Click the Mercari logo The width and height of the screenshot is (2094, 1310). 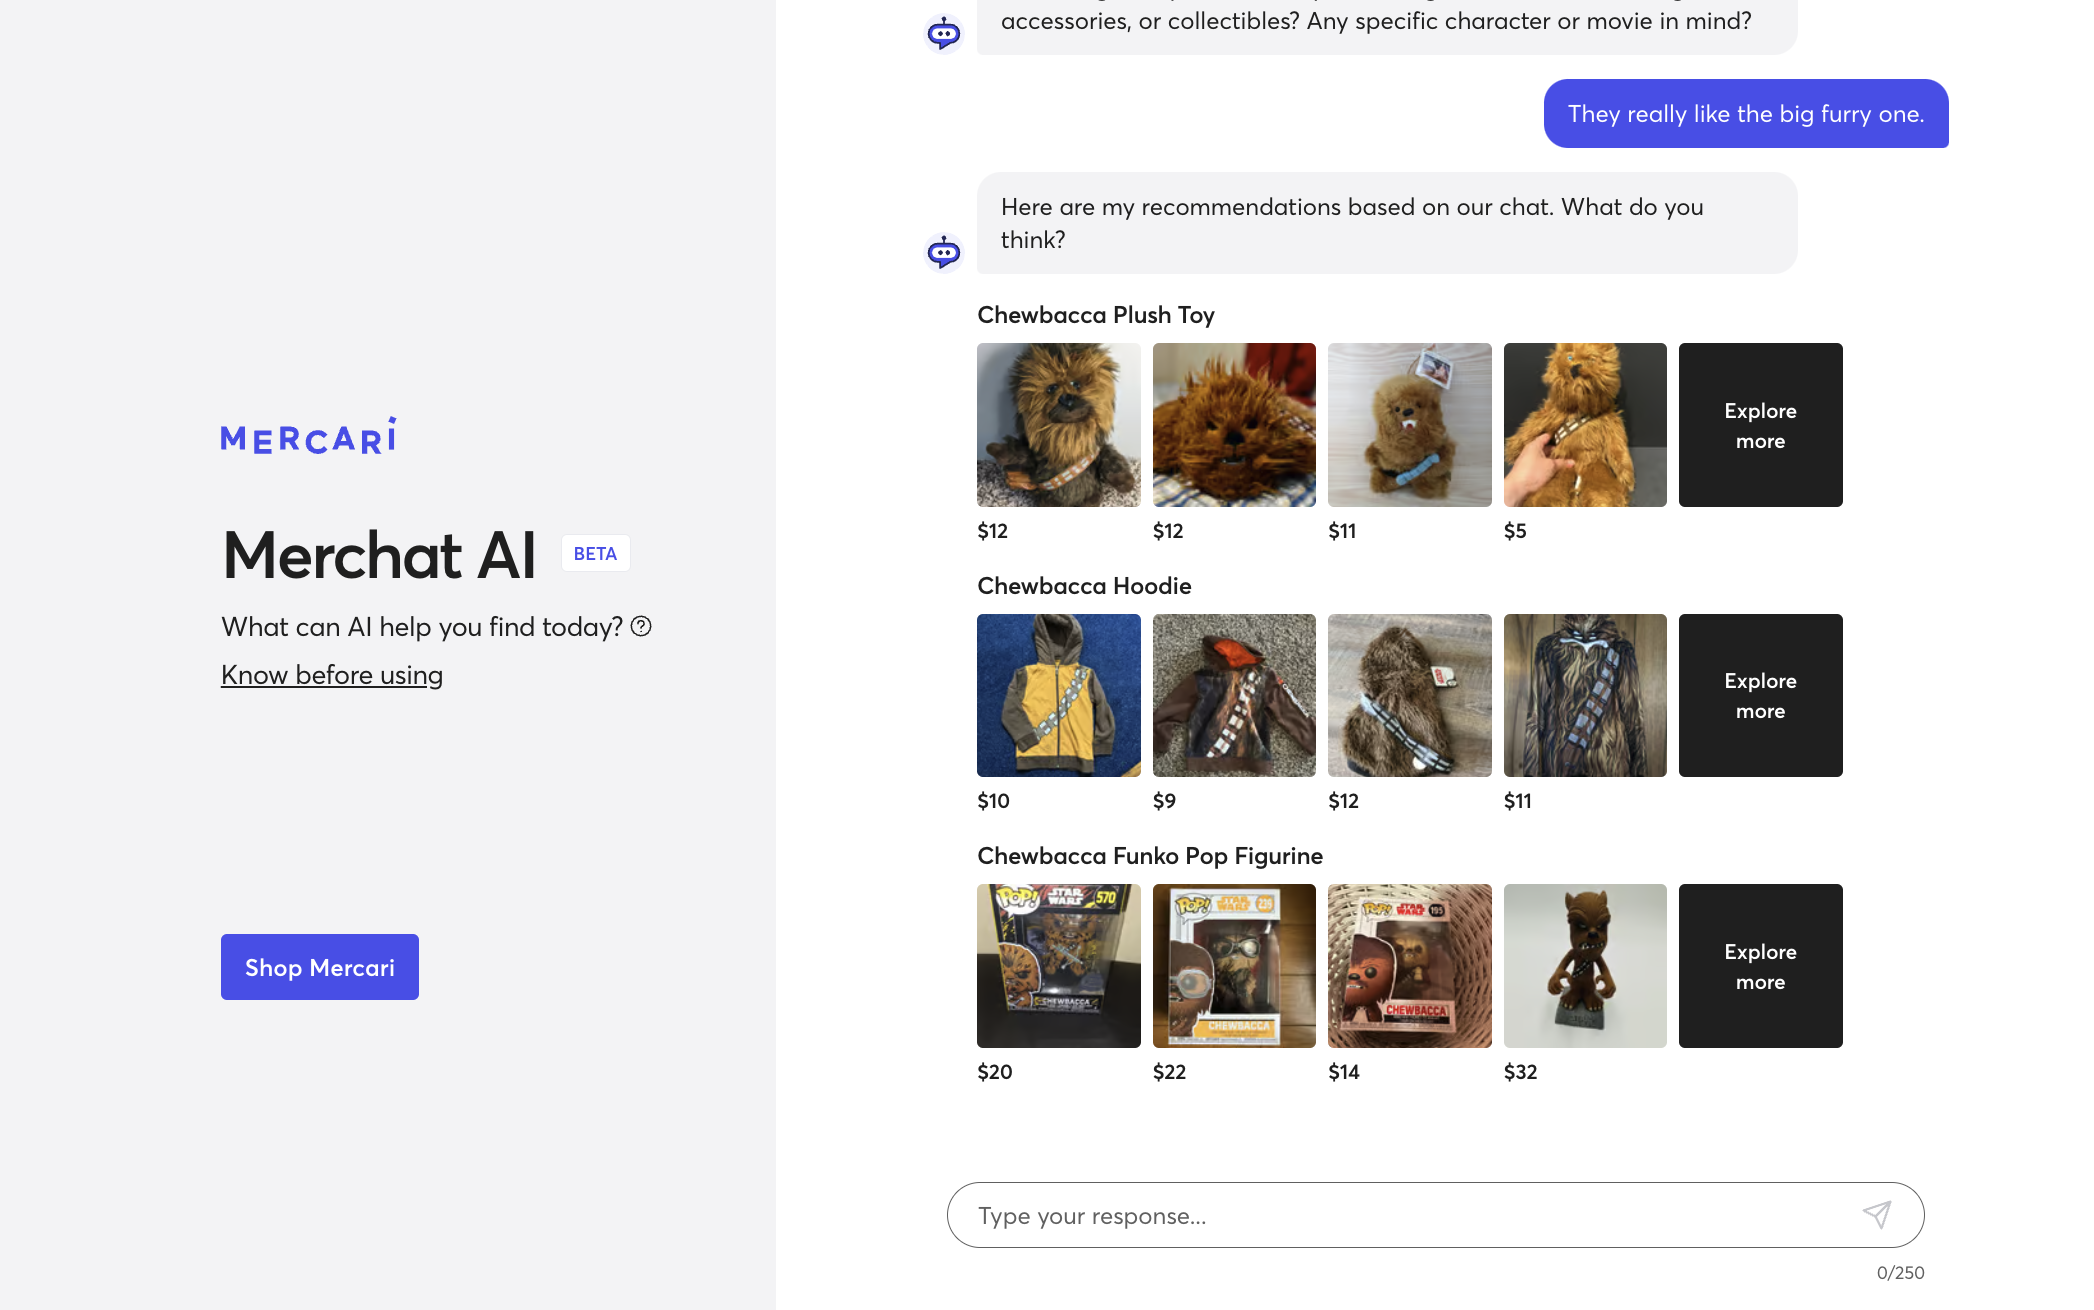[308, 436]
